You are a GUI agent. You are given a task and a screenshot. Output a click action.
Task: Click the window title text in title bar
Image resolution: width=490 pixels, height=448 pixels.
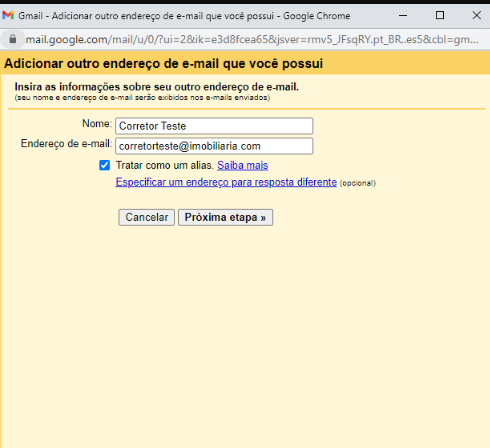[184, 16]
